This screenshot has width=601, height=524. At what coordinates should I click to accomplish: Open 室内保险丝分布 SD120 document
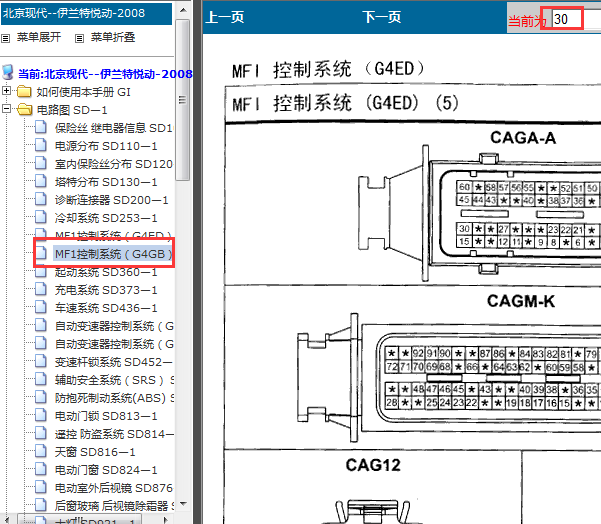tap(113, 164)
